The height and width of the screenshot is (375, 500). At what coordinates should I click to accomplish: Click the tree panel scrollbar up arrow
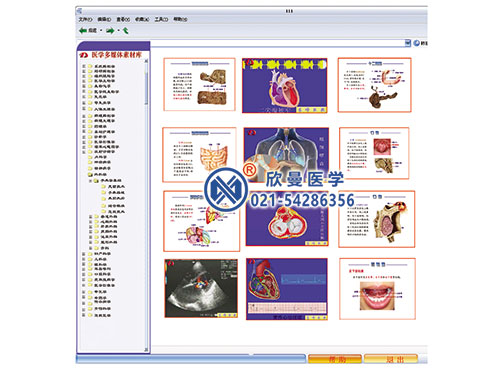(146, 61)
